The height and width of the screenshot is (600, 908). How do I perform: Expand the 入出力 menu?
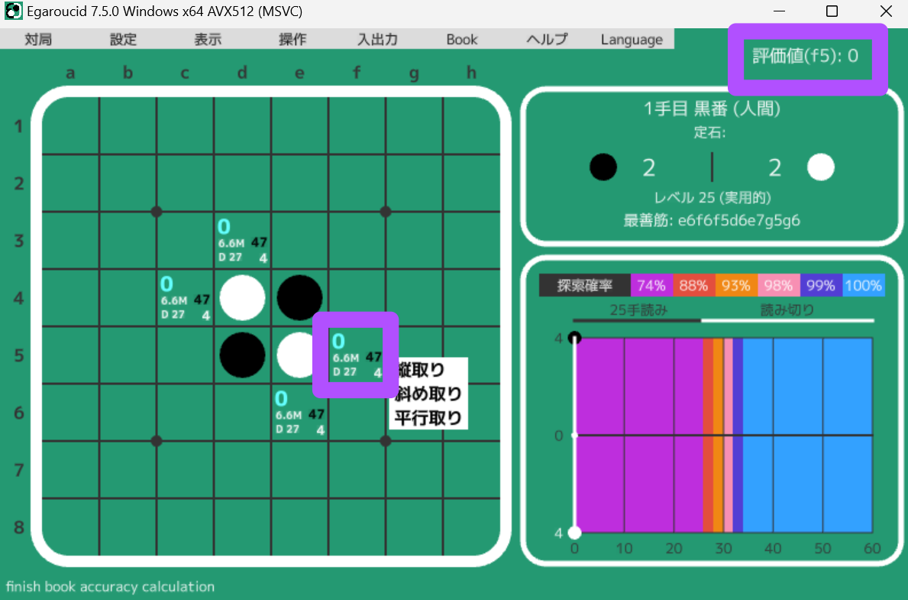tap(377, 40)
